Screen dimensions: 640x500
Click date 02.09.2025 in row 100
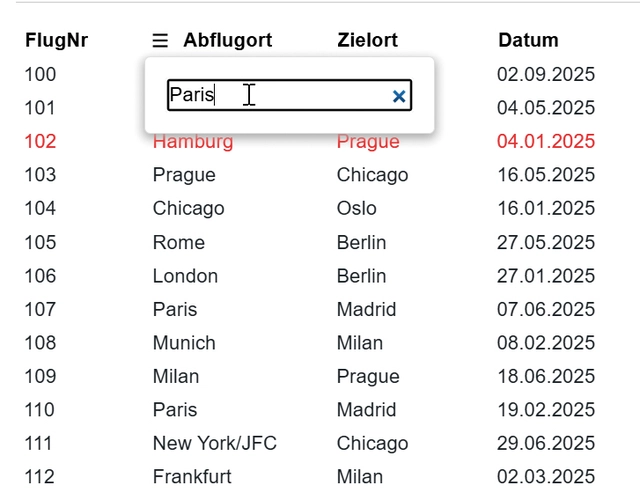click(x=545, y=75)
